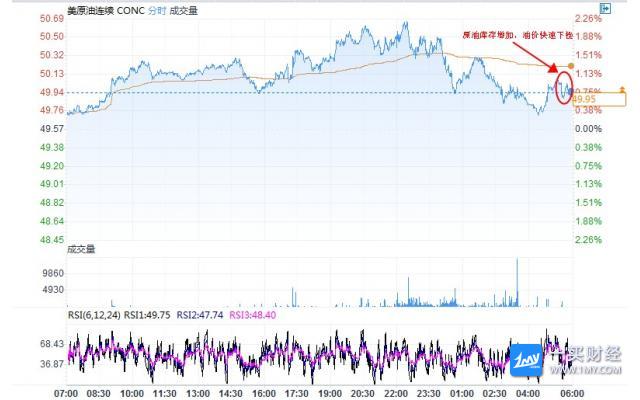
Task: Click the 成交量 label above the volume panel
Action: pos(81,249)
